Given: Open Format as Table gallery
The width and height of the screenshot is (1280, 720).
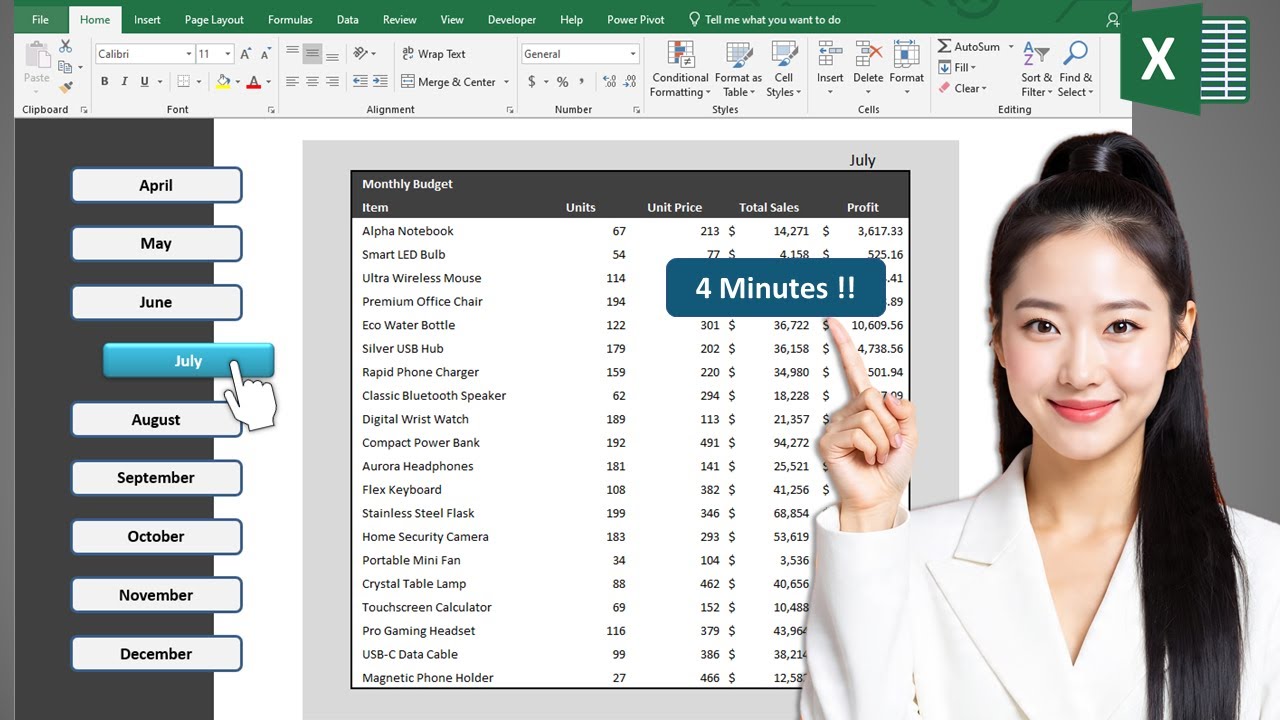Looking at the screenshot, I should pyautogui.click(x=738, y=69).
